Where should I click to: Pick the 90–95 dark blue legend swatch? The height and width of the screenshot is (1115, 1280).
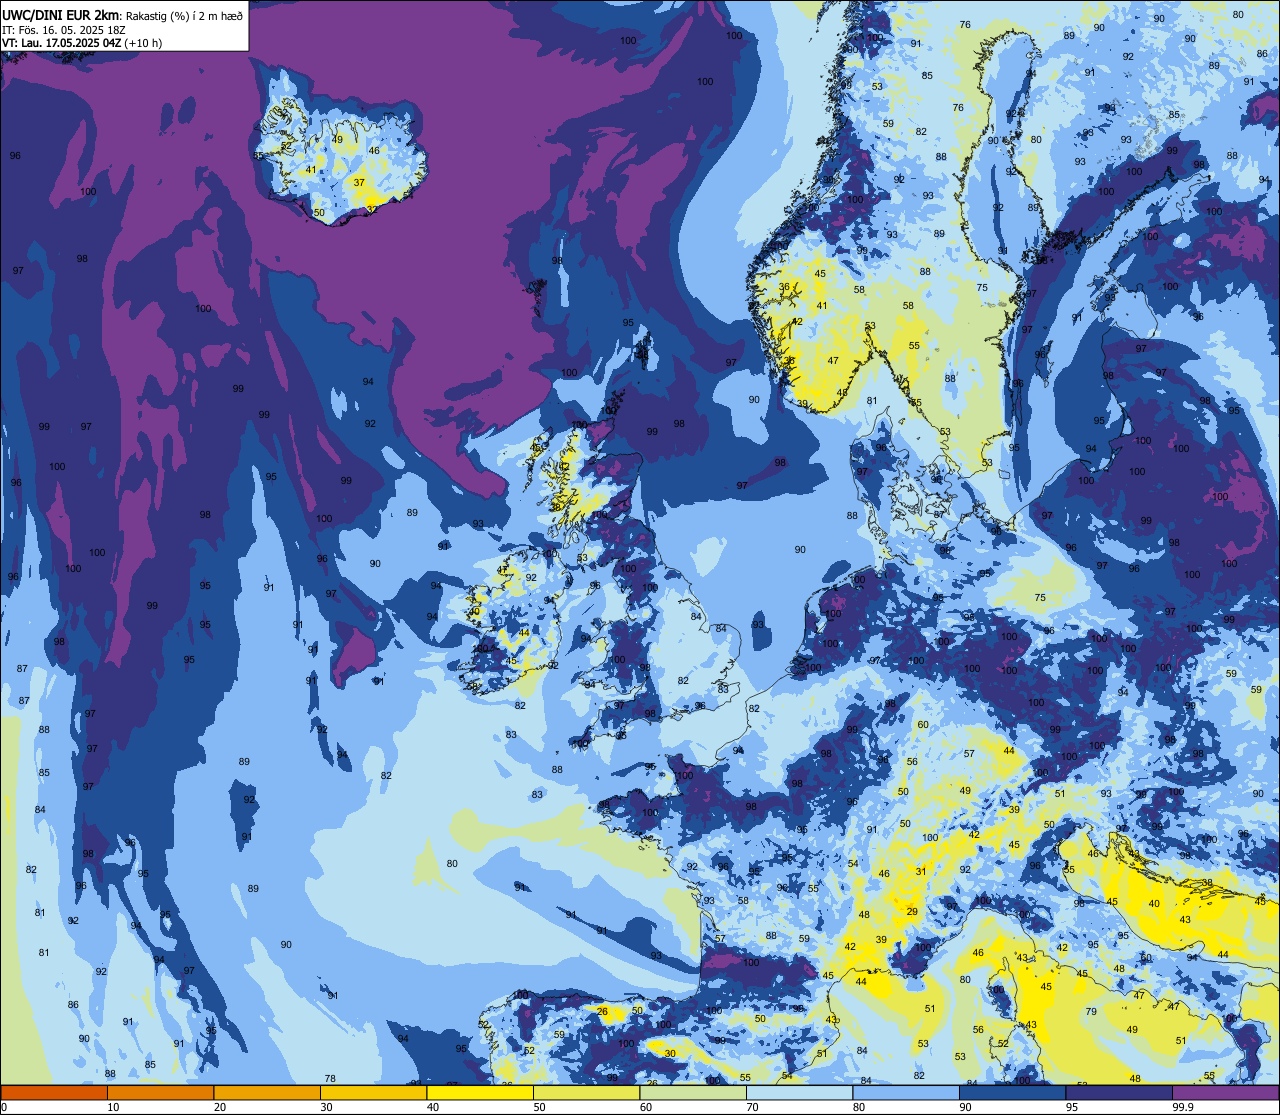(1012, 1092)
